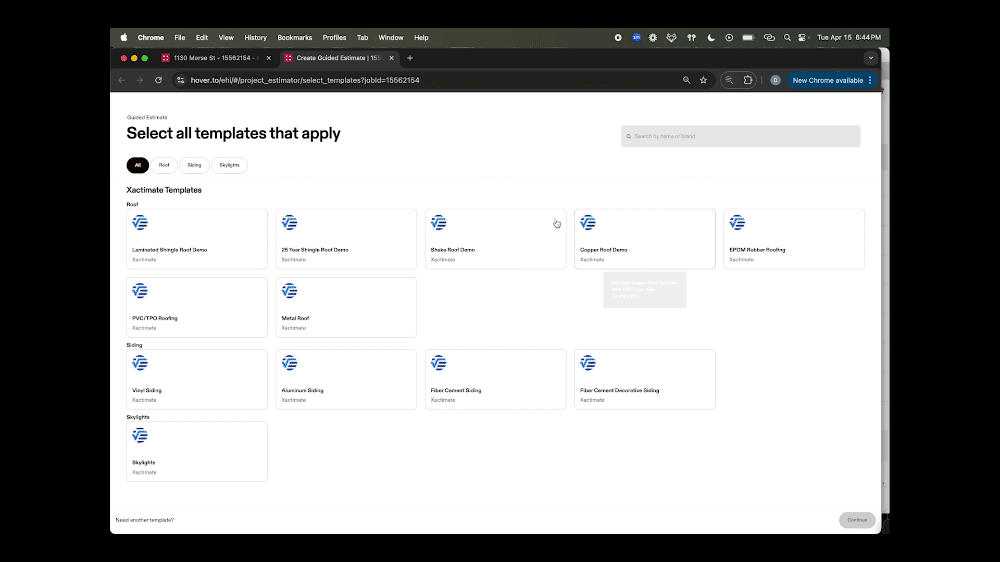Reload the page with the refresh icon

tap(158, 80)
